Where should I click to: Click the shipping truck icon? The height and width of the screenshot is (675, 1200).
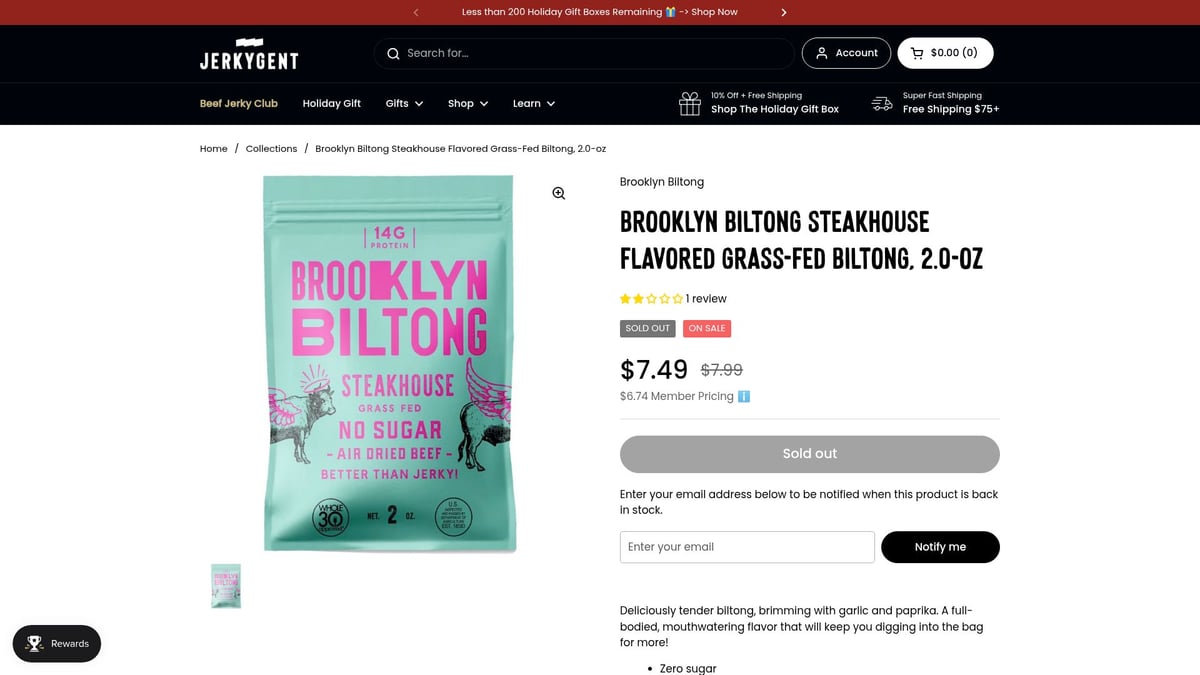pyautogui.click(x=881, y=103)
